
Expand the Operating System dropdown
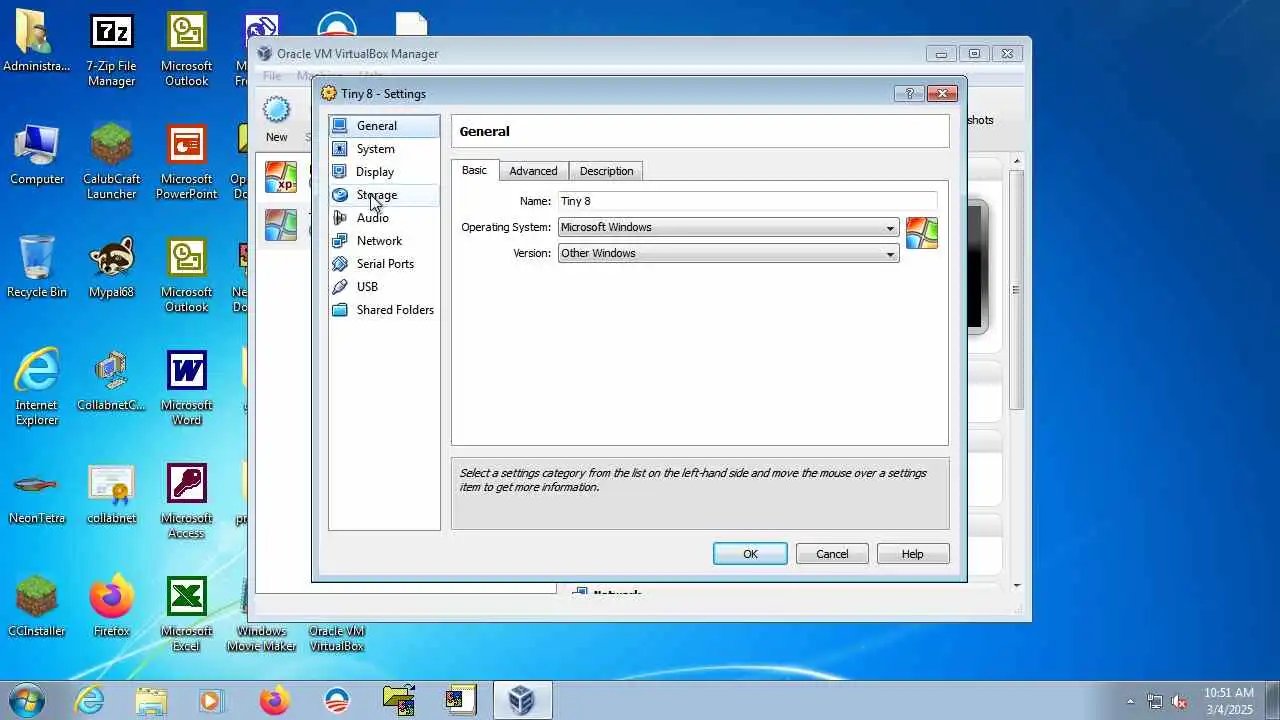click(x=728, y=227)
